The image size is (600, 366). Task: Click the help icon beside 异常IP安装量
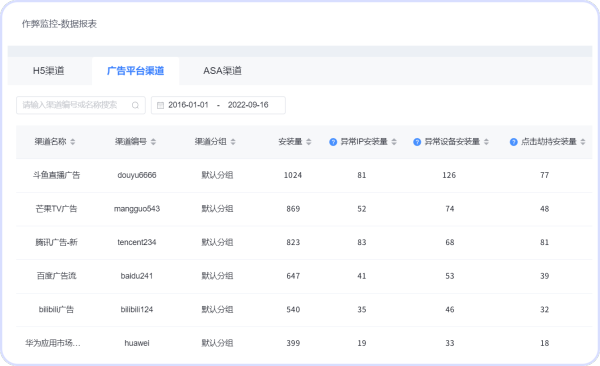point(333,142)
